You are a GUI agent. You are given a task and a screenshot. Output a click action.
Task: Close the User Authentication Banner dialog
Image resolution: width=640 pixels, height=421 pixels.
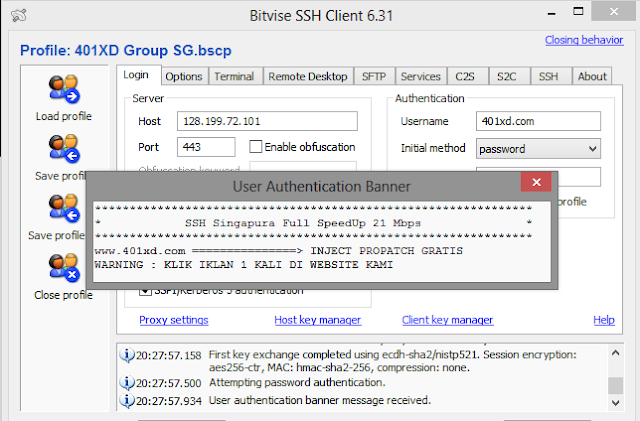tap(536, 182)
